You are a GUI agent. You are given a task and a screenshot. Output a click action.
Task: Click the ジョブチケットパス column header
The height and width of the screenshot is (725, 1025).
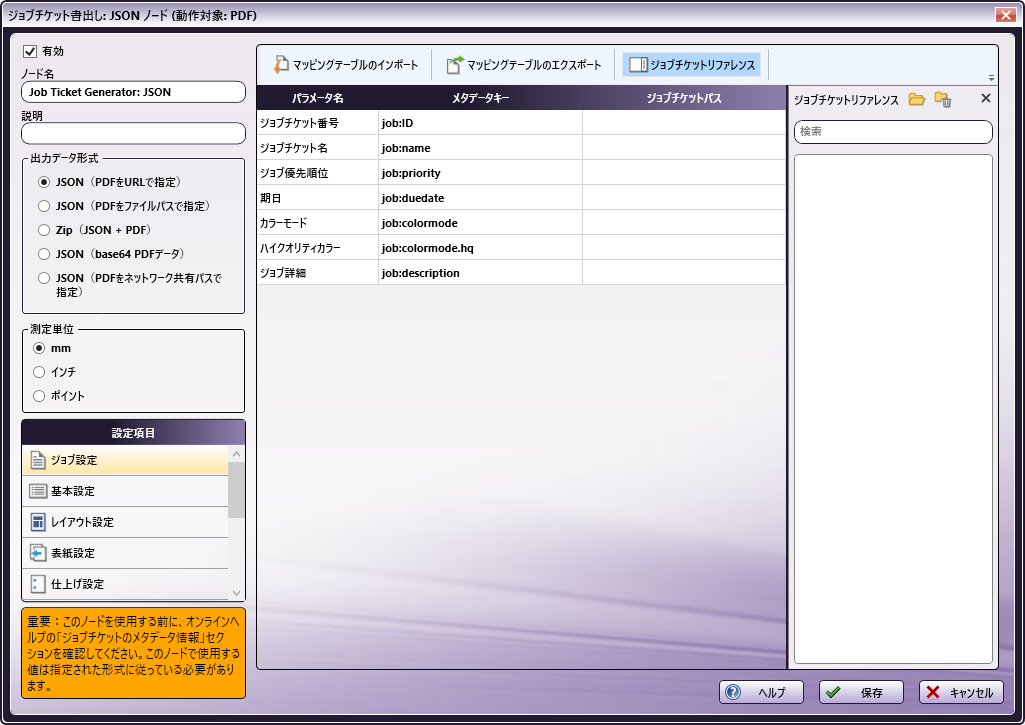coord(684,98)
